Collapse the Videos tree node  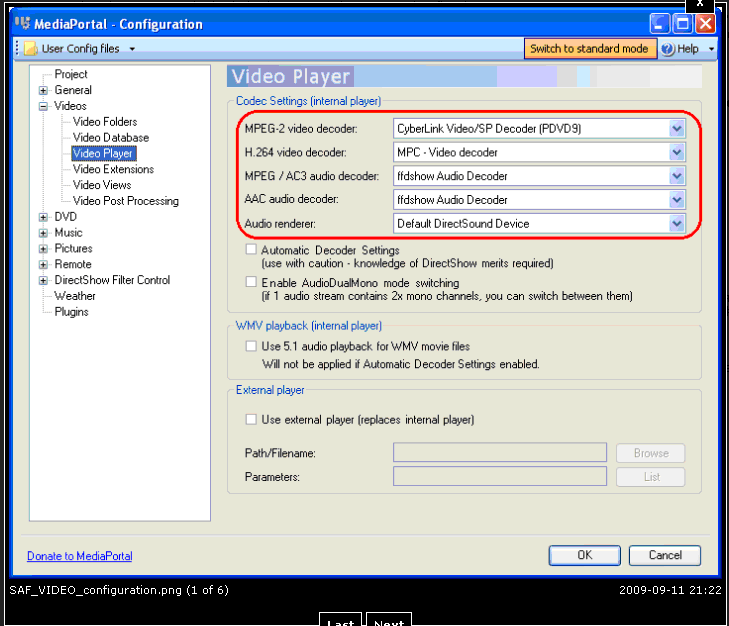(x=43, y=106)
